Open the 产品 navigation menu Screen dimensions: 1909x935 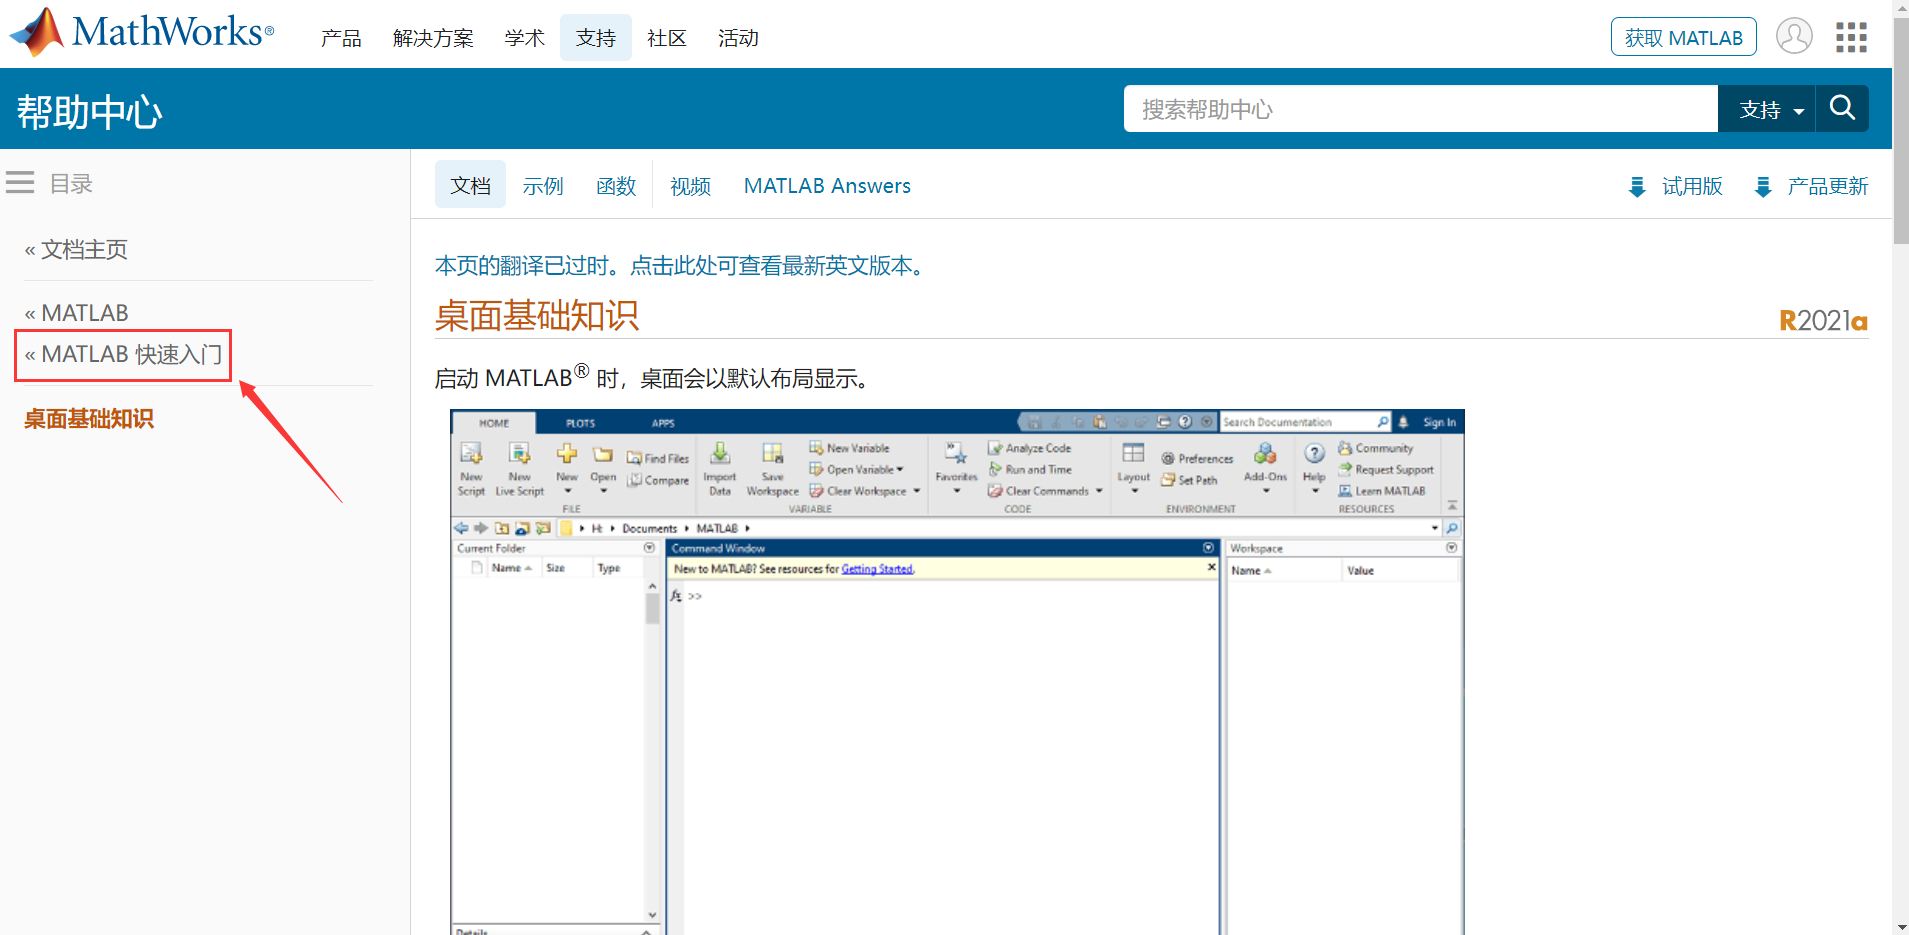[x=341, y=38]
